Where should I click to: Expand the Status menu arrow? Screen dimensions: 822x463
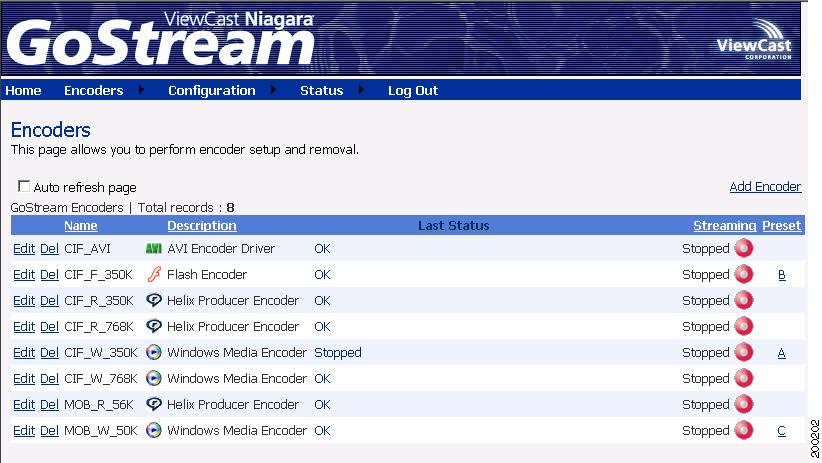[361, 90]
